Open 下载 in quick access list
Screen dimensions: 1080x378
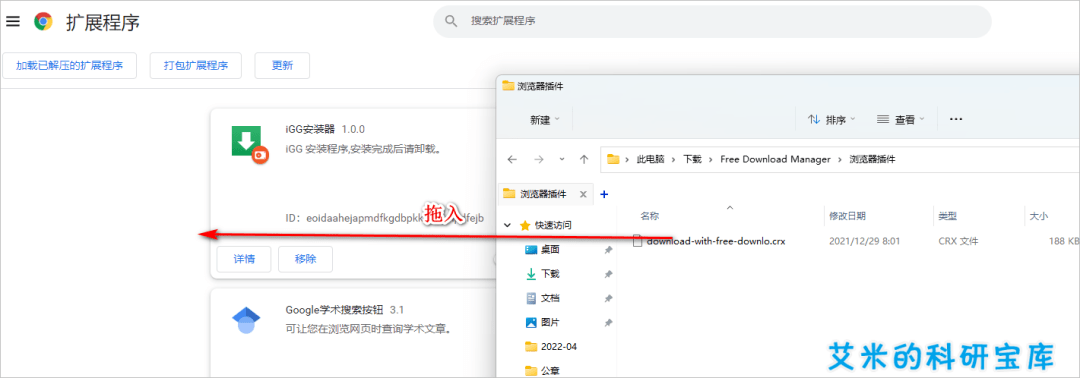pyautogui.click(x=550, y=274)
